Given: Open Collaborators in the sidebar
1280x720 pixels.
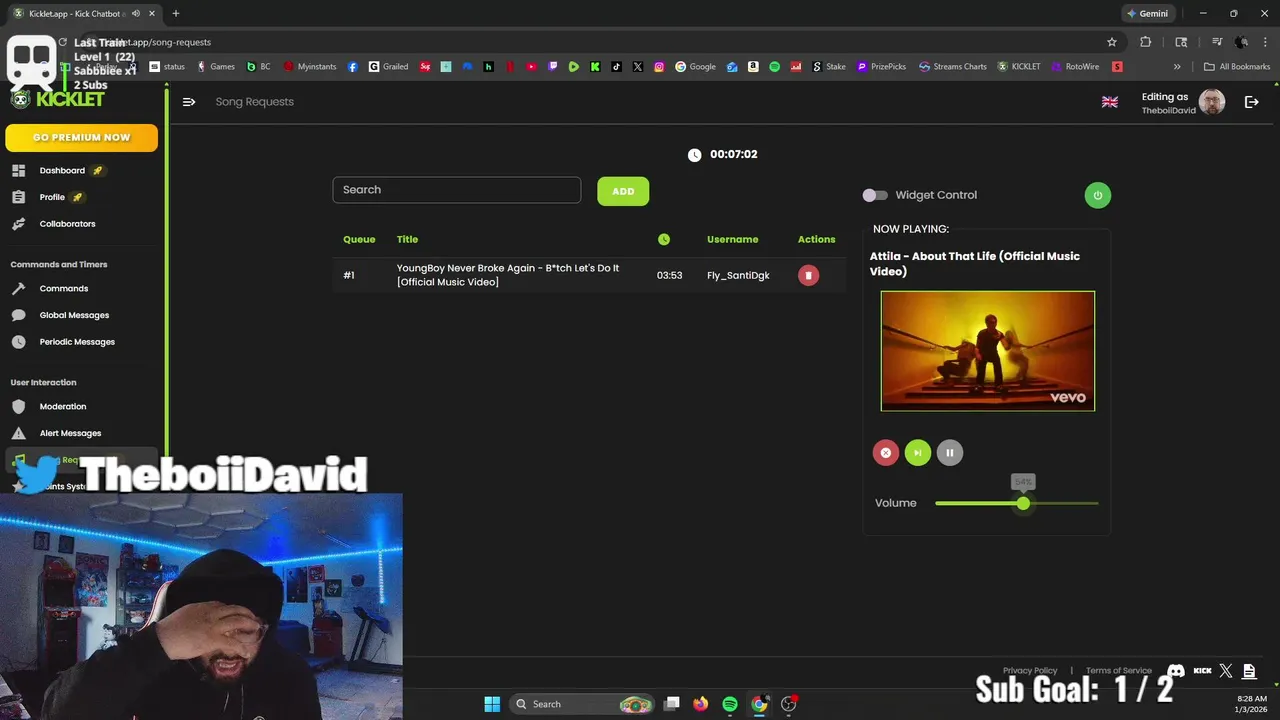Looking at the screenshot, I should click(67, 224).
